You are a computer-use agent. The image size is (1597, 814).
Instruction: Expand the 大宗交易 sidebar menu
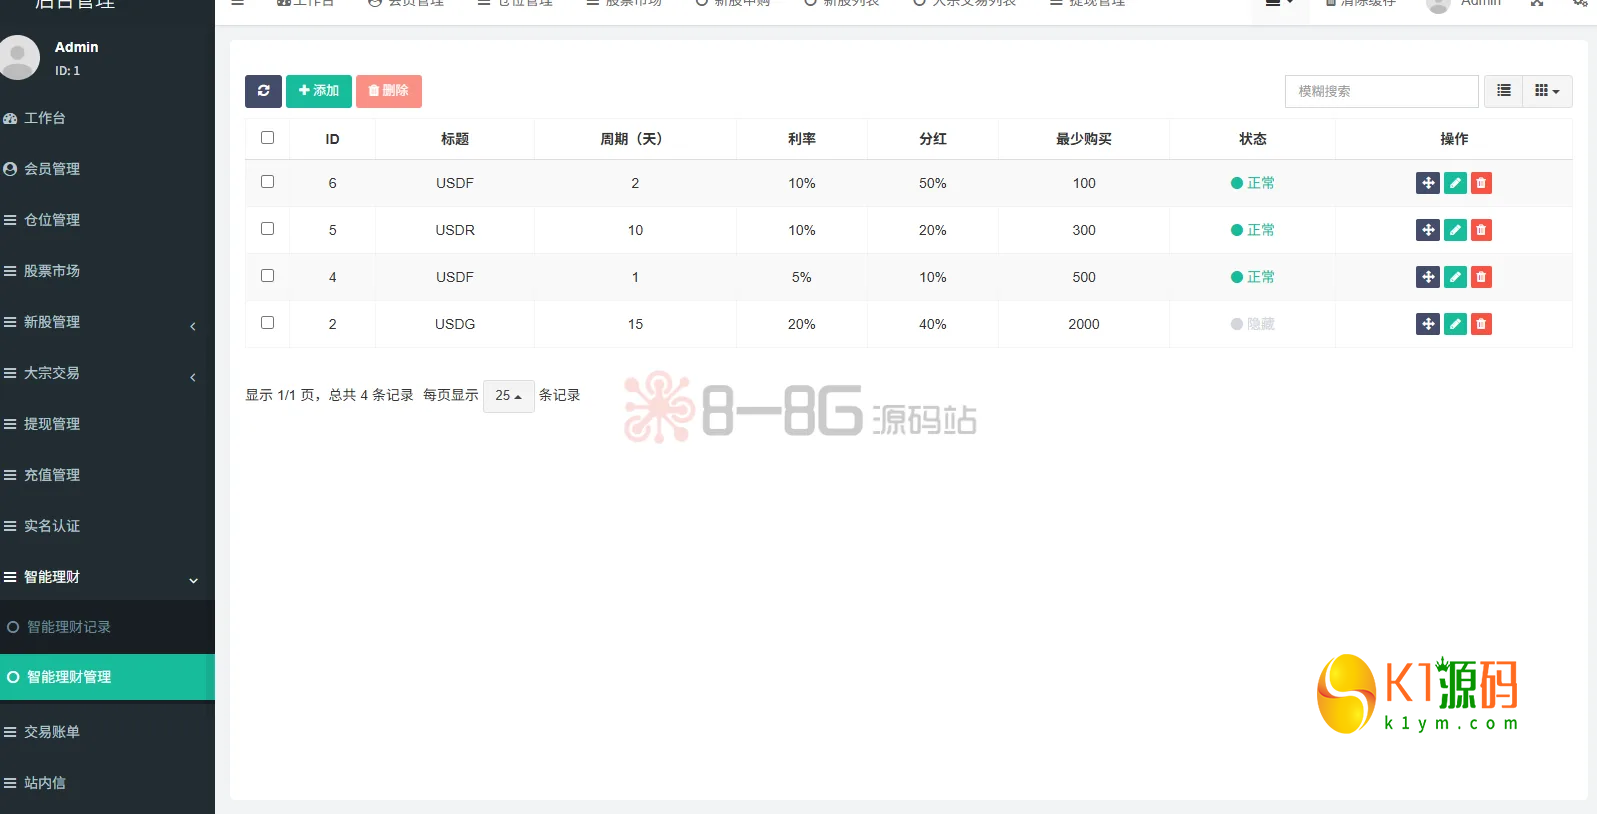point(107,373)
